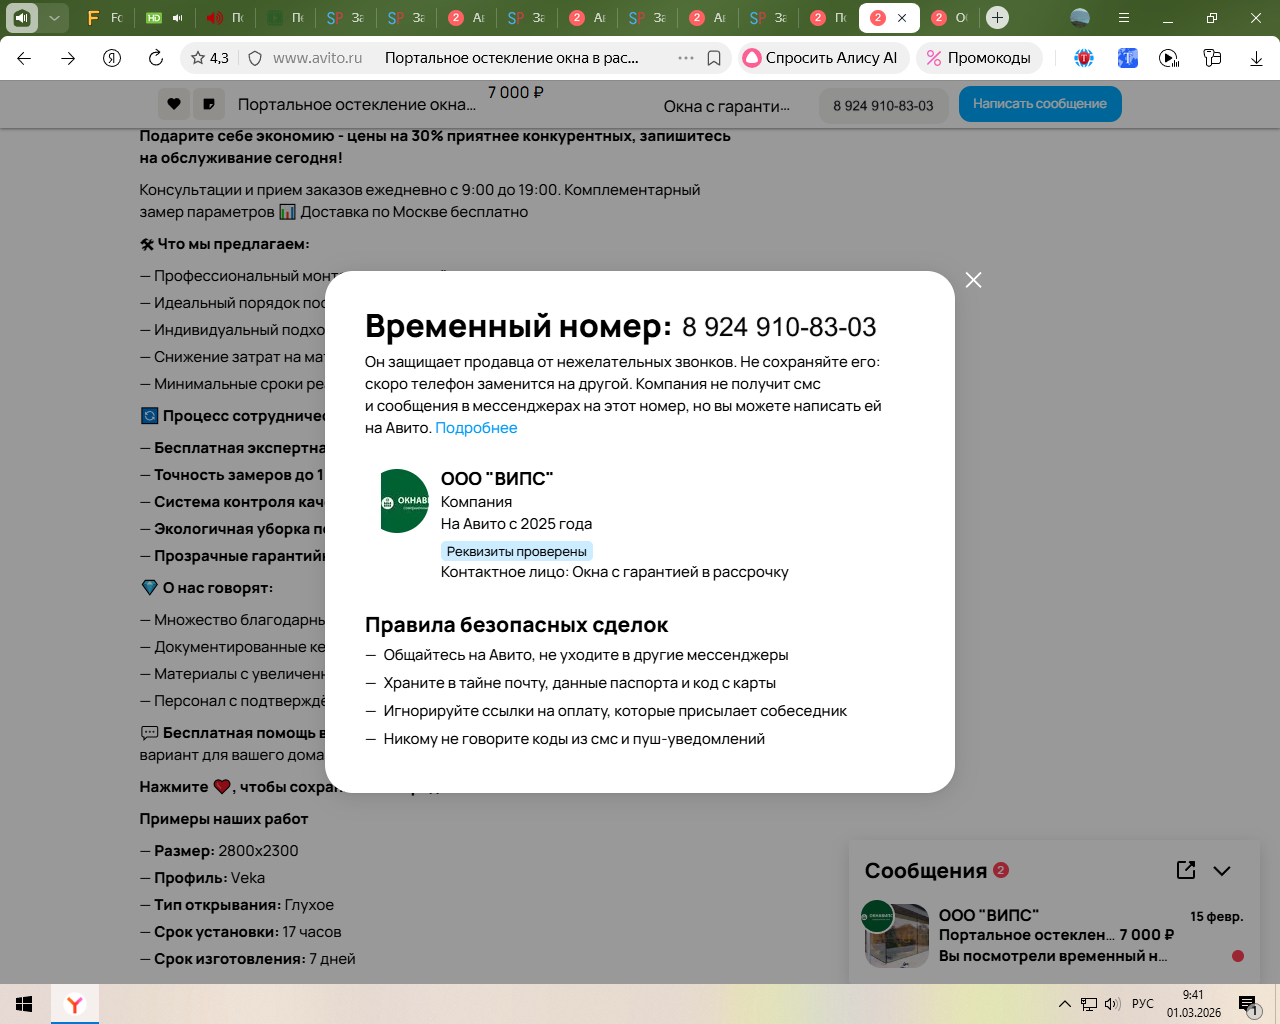
Task: Click the Временный номер heading
Action: click(x=518, y=326)
